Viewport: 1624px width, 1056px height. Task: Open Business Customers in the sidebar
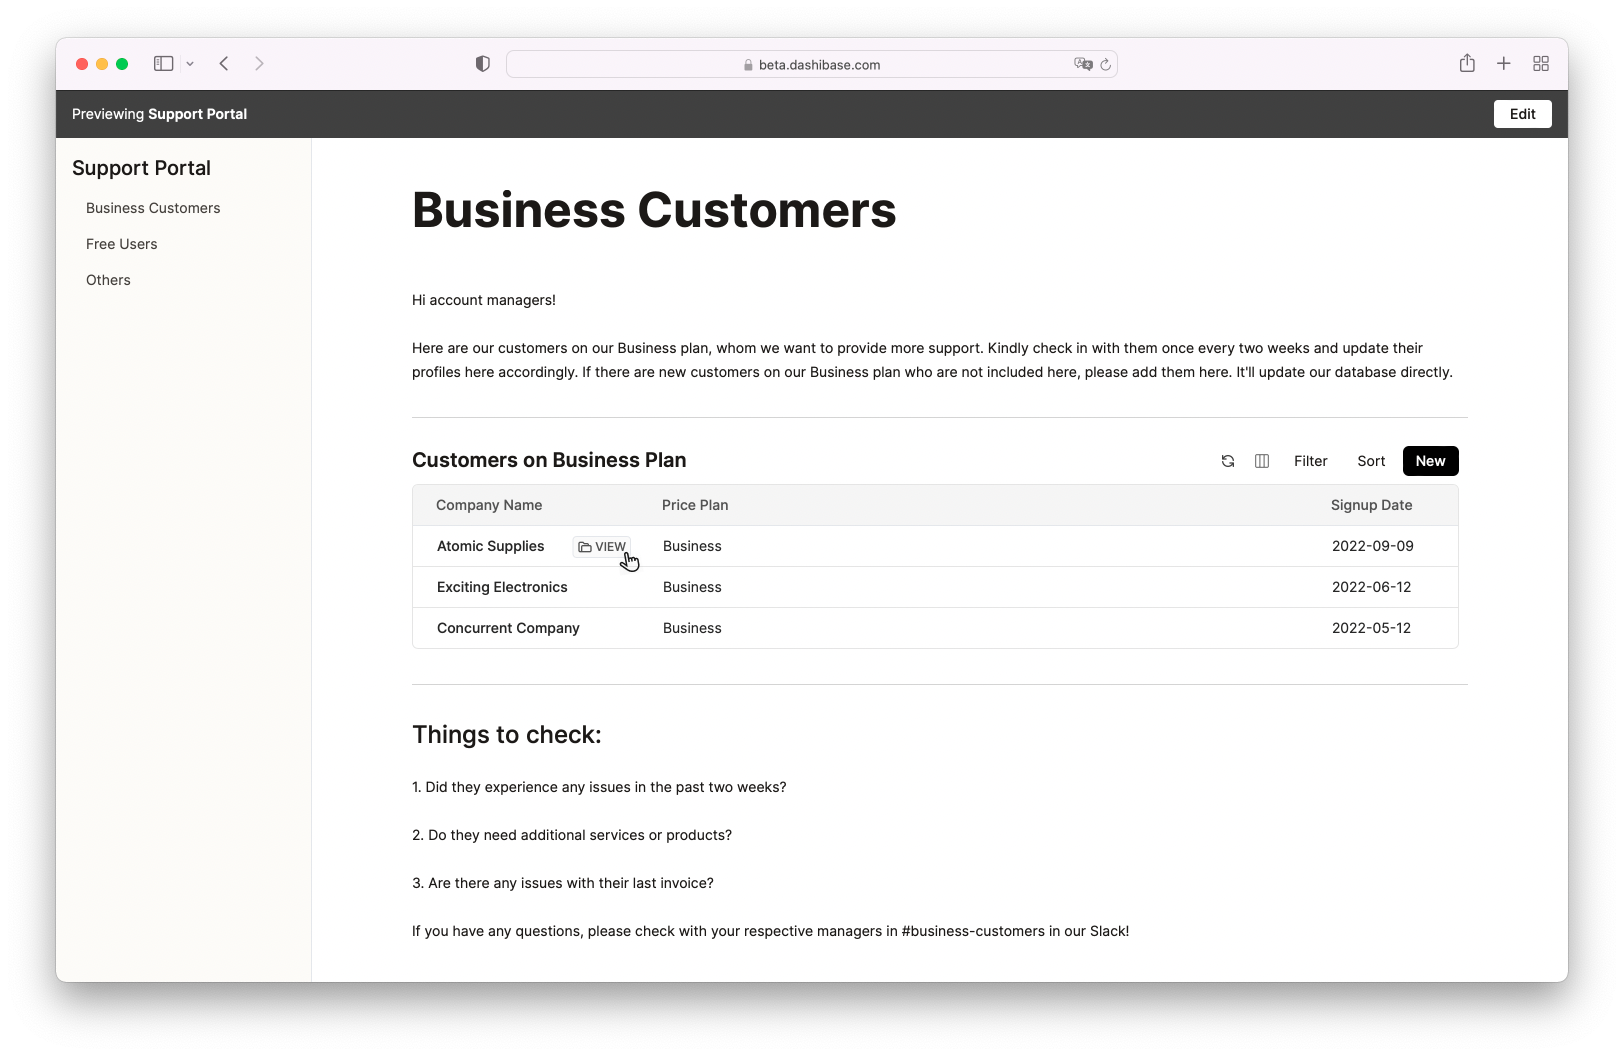point(153,208)
